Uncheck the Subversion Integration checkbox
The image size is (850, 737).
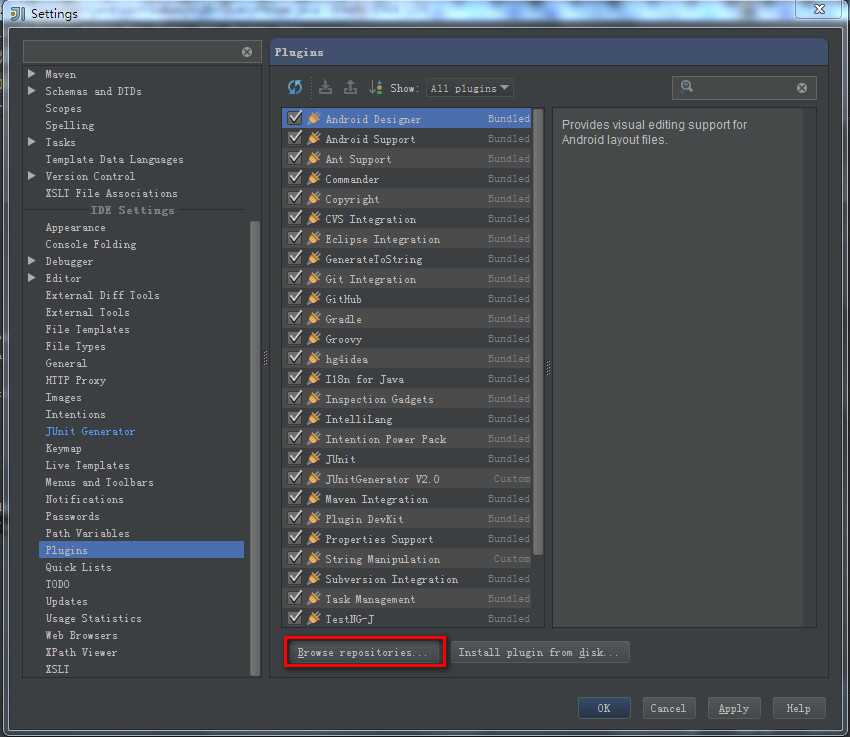295,578
